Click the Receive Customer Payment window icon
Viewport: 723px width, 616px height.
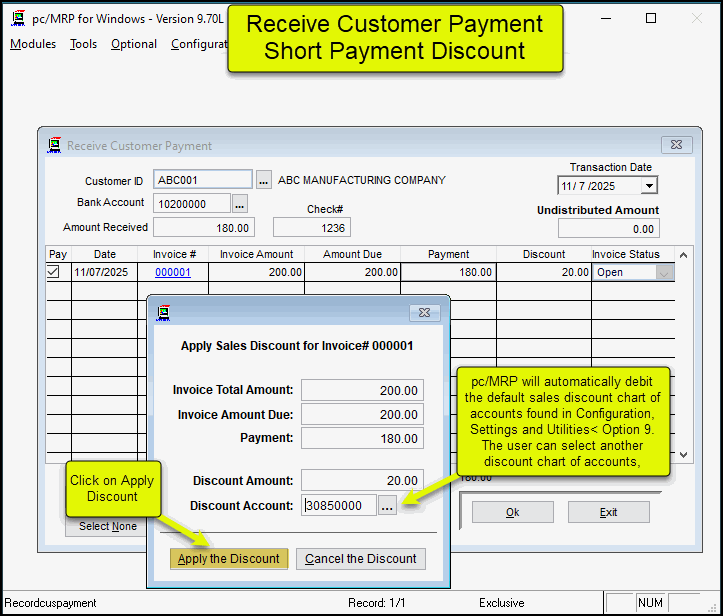[x=54, y=145]
